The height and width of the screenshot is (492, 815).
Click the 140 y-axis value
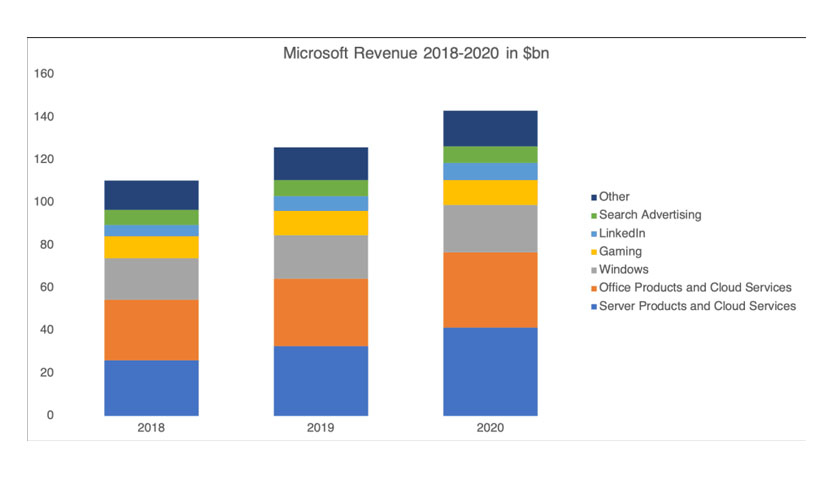tap(44, 116)
